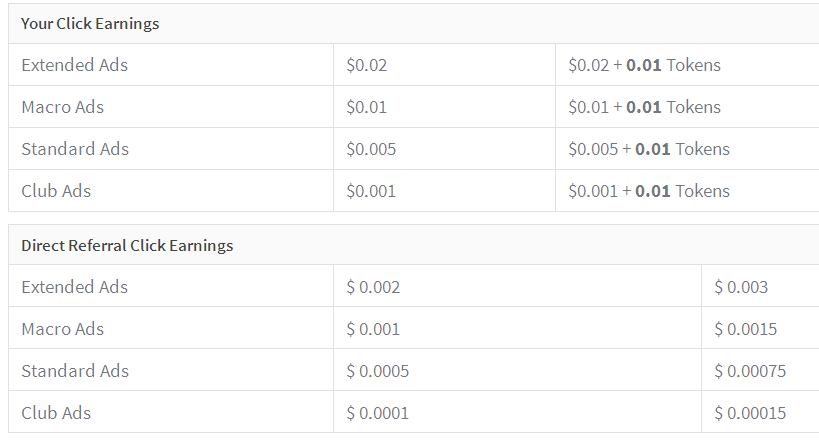Image resolution: width=819 pixels, height=444 pixels.
Task: Click the "$0.01 + 0.01 Tokens" cell
Action: 644,108
